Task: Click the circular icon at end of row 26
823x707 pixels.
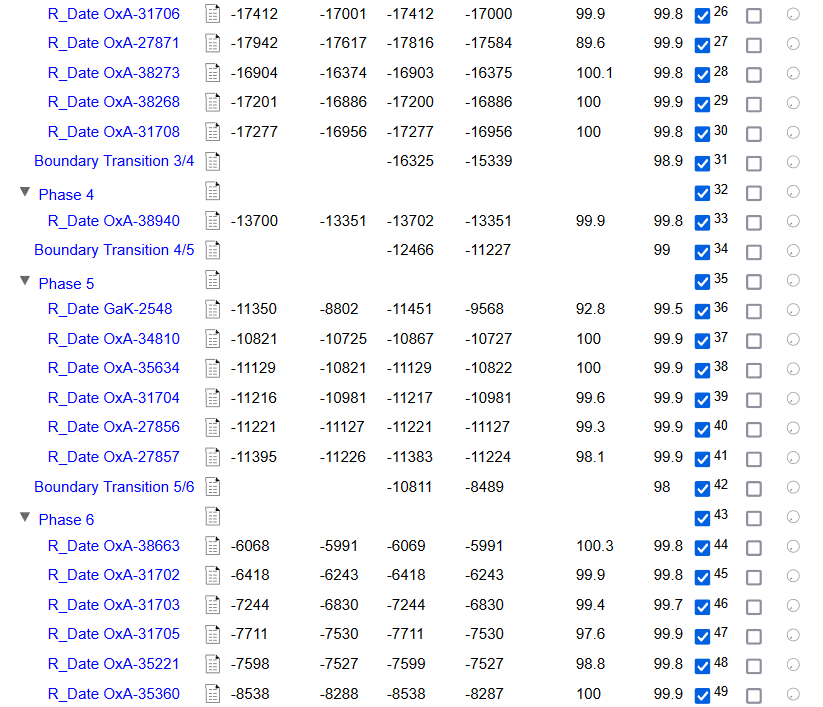Action: pyautogui.click(x=793, y=16)
